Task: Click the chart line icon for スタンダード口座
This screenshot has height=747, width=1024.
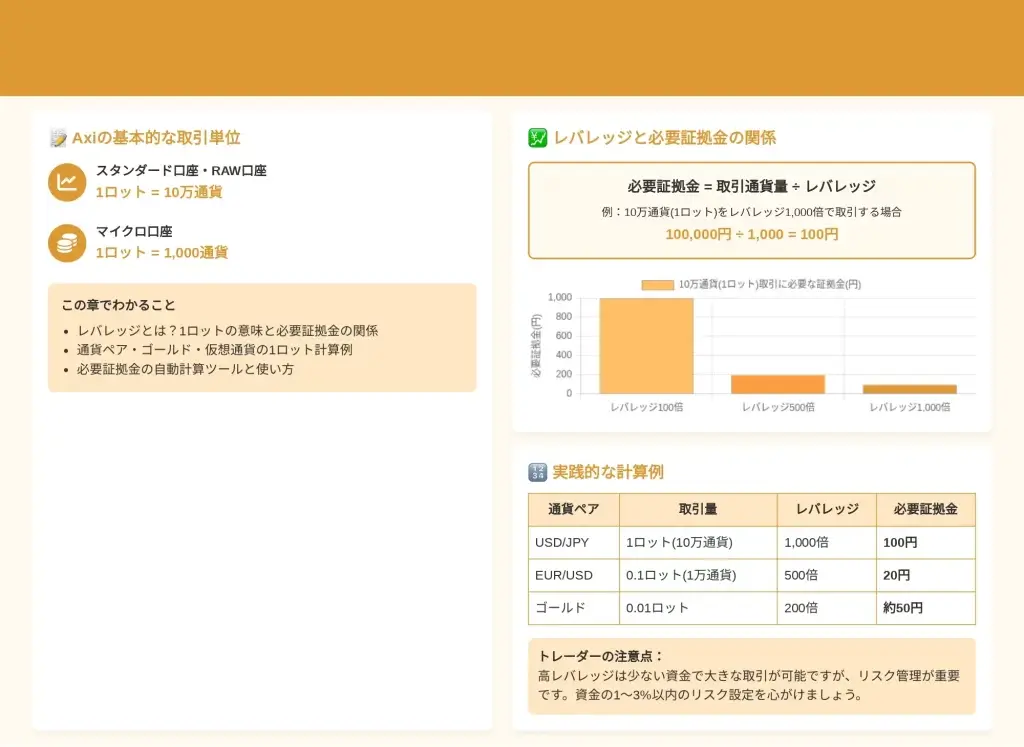Action: pyautogui.click(x=67, y=182)
